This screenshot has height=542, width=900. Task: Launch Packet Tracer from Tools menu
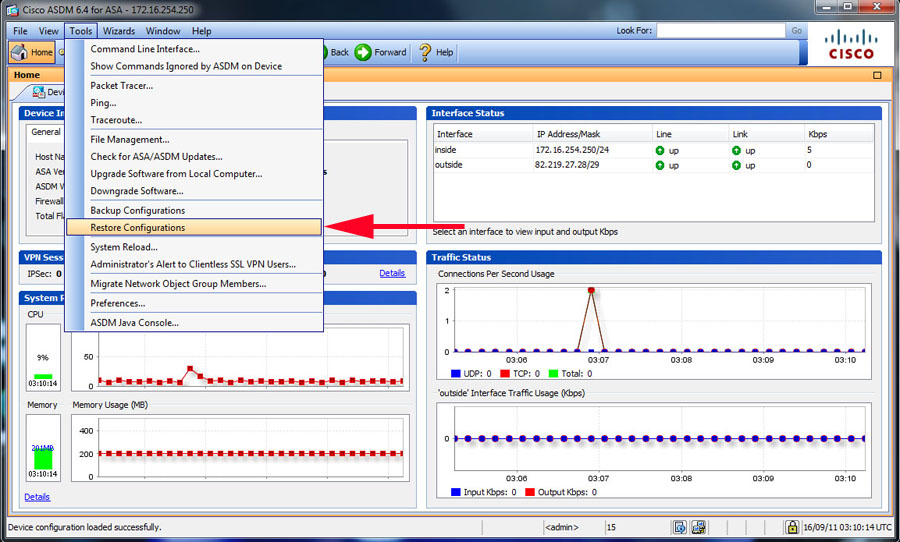tap(194, 86)
